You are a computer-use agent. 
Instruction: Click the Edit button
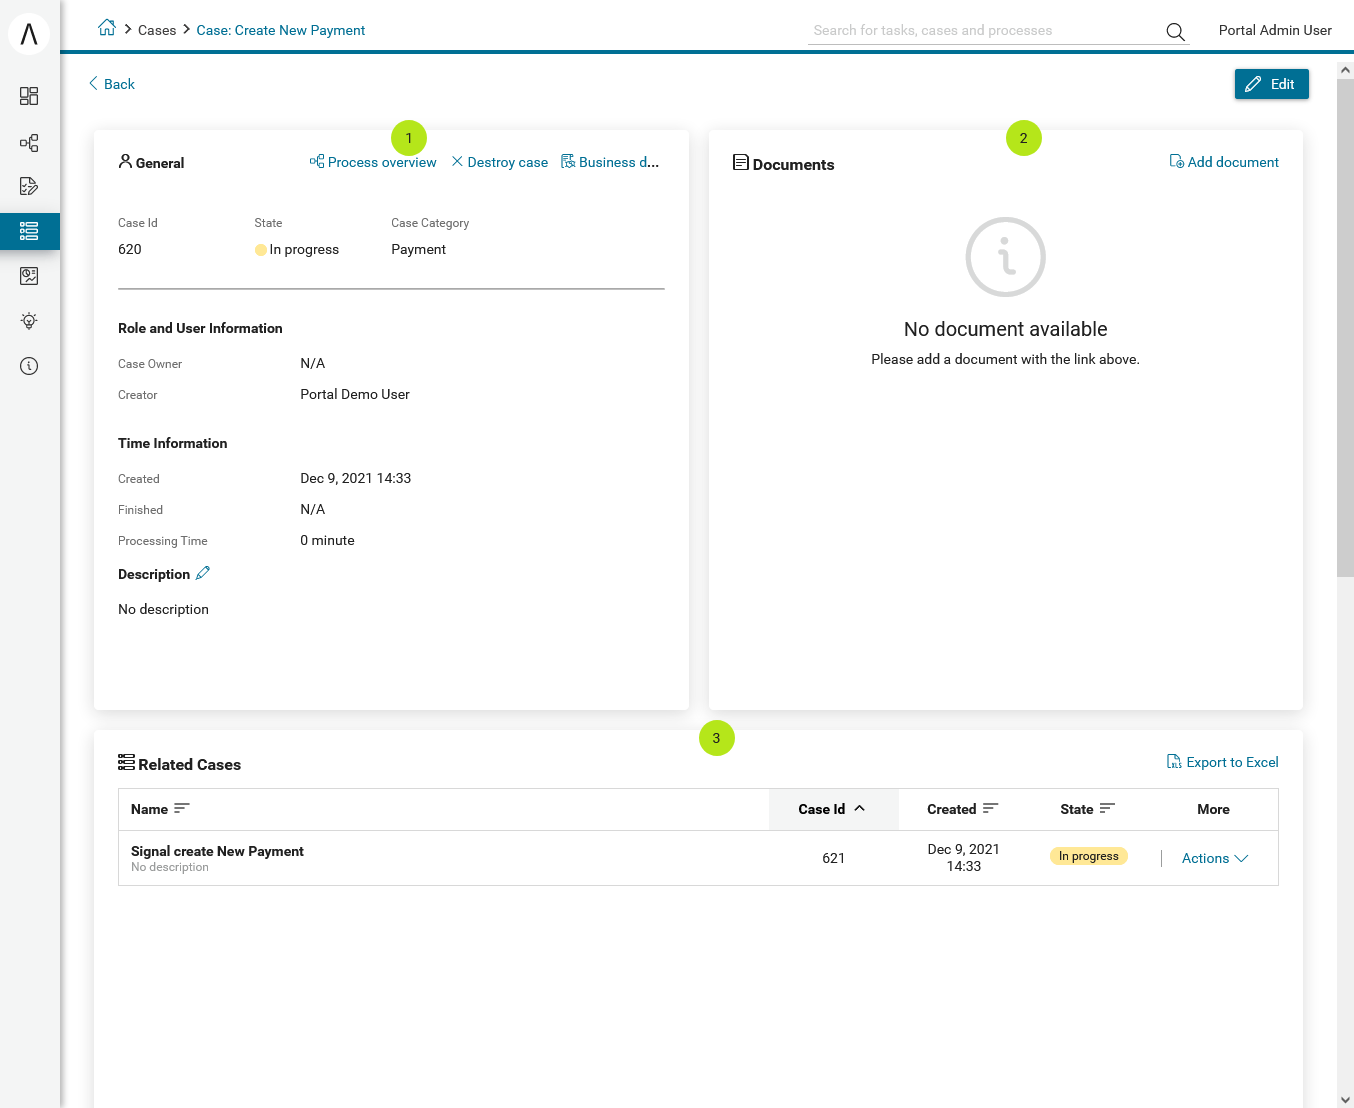pyautogui.click(x=1271, y=84)
